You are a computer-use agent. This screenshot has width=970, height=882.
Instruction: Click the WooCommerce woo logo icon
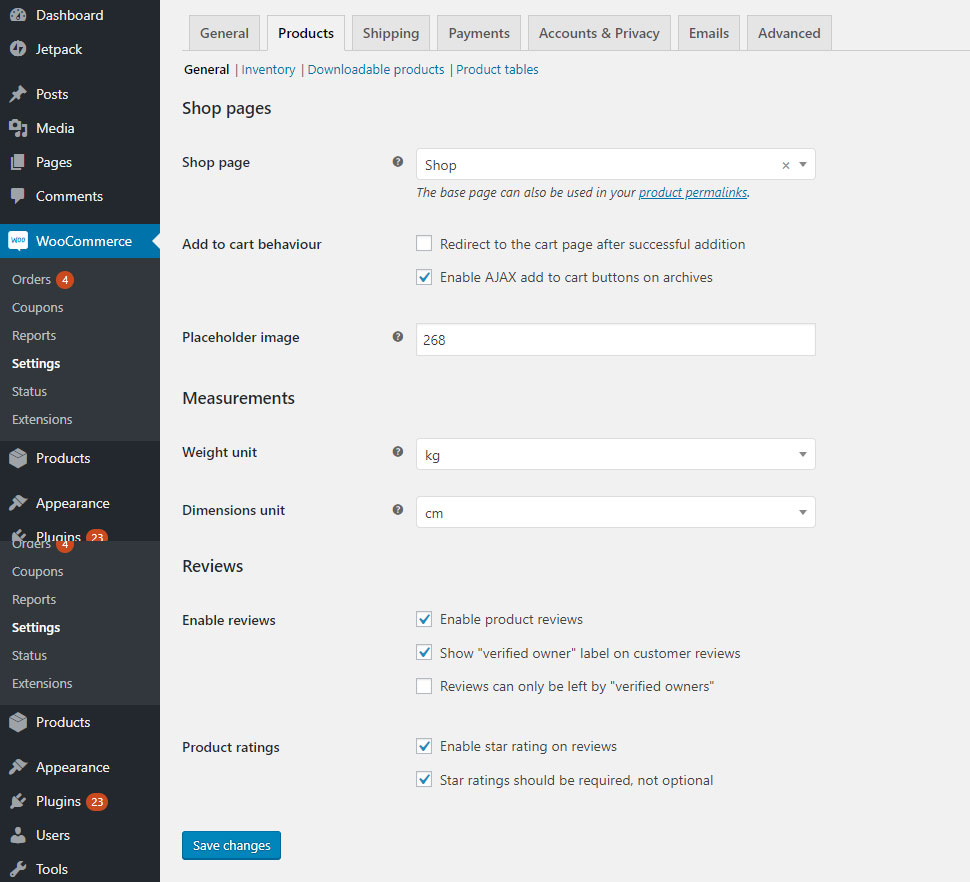point(18,241)
